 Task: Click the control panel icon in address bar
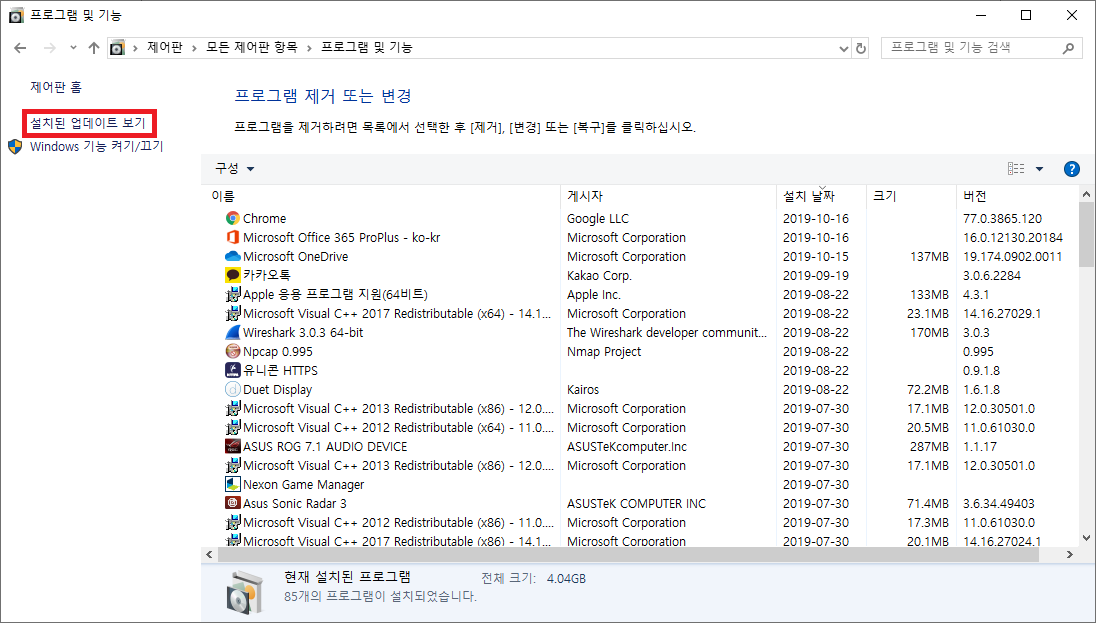click(117, 48)
